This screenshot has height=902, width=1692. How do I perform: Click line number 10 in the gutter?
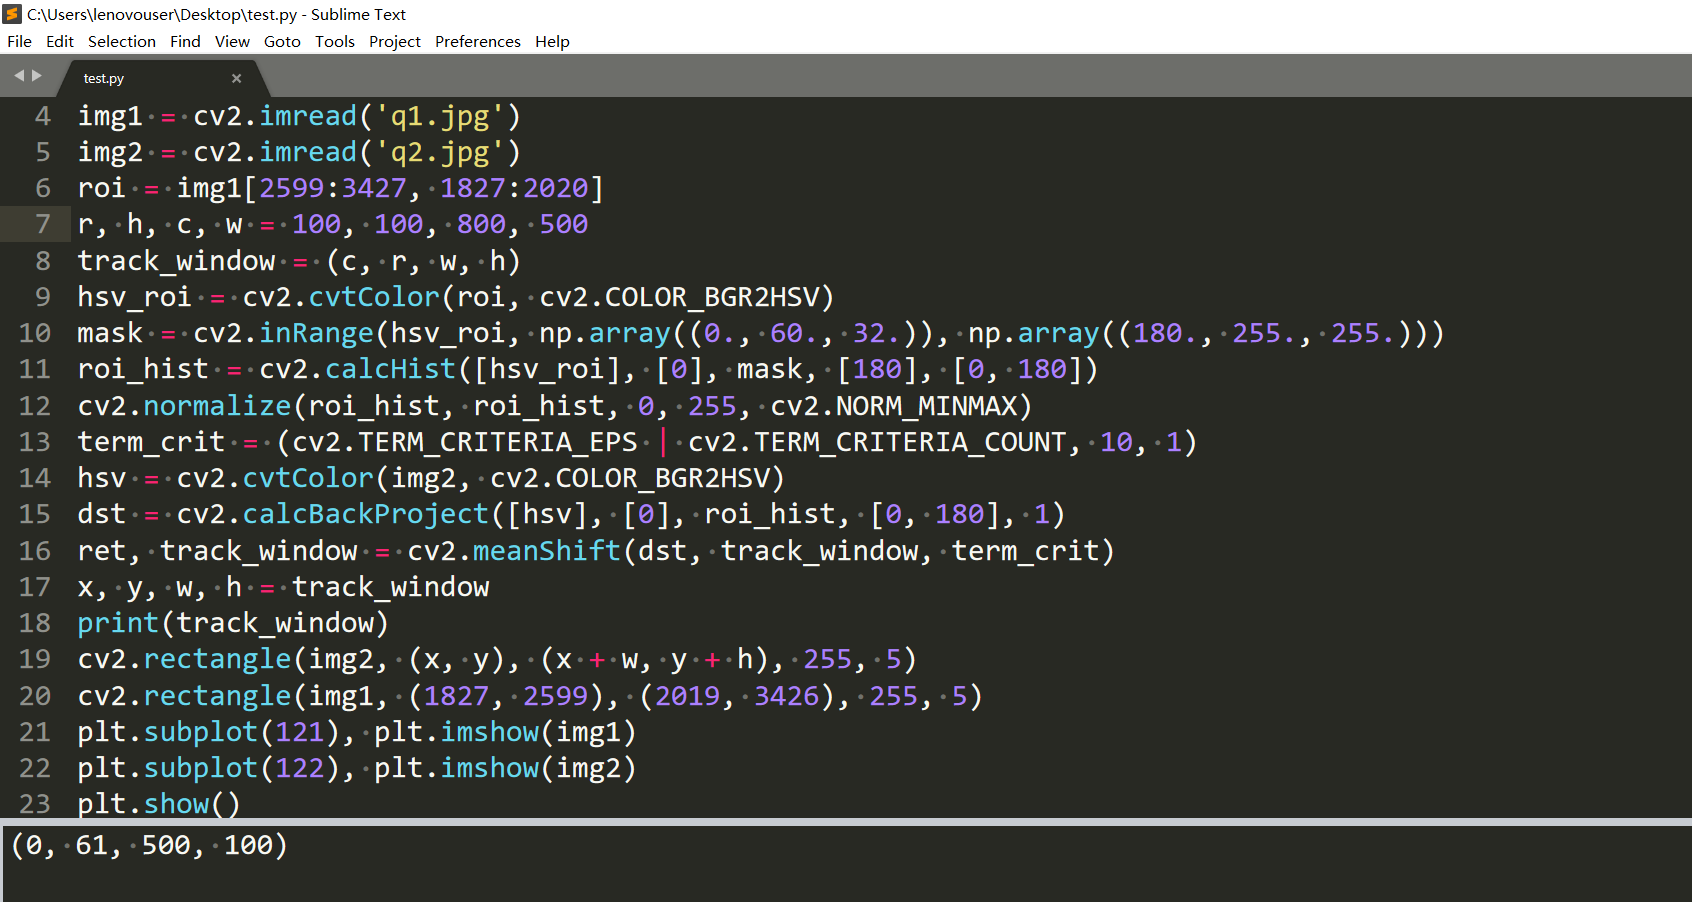[x=34, y=333]
